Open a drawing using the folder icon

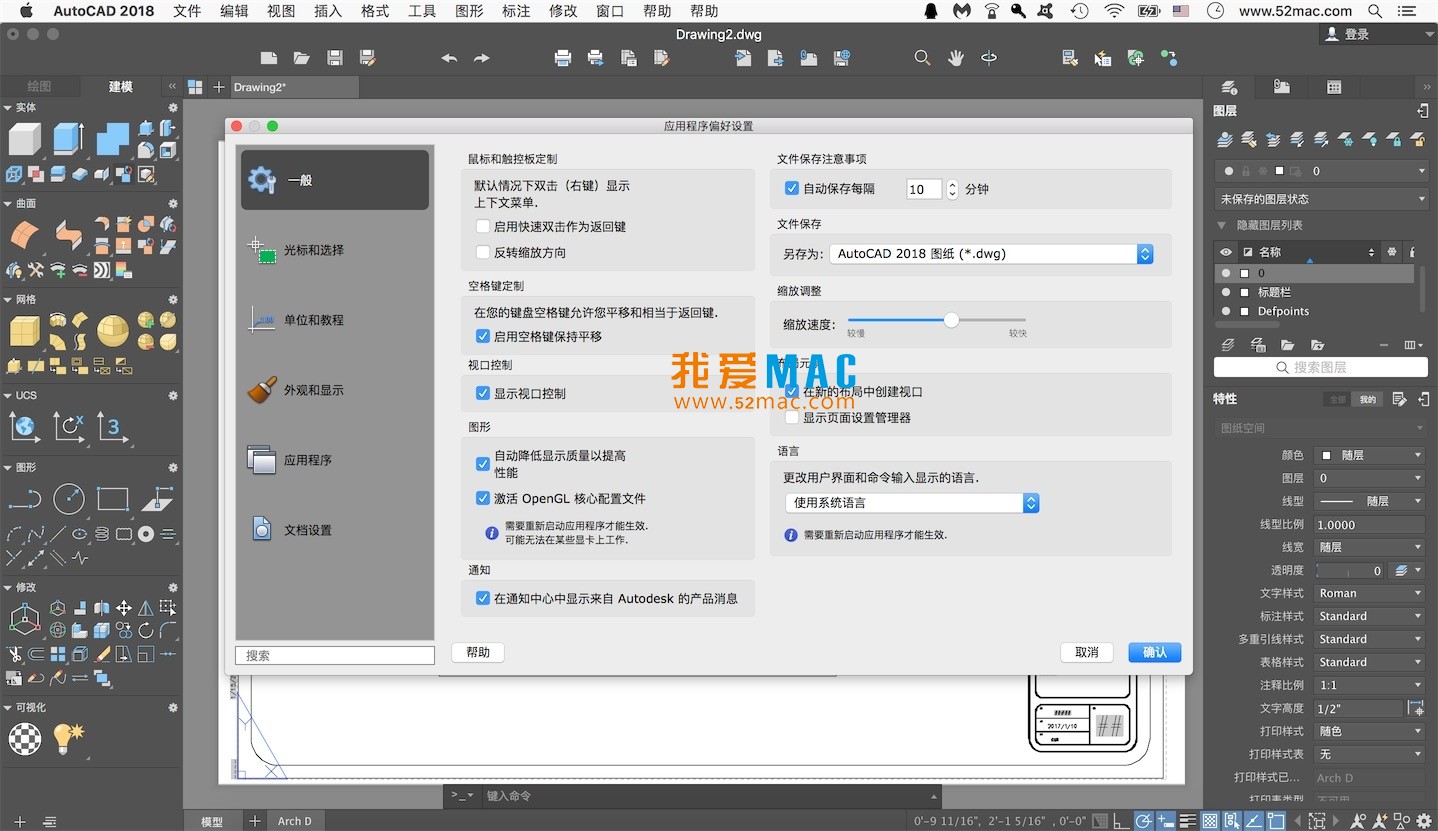(301, 58)
